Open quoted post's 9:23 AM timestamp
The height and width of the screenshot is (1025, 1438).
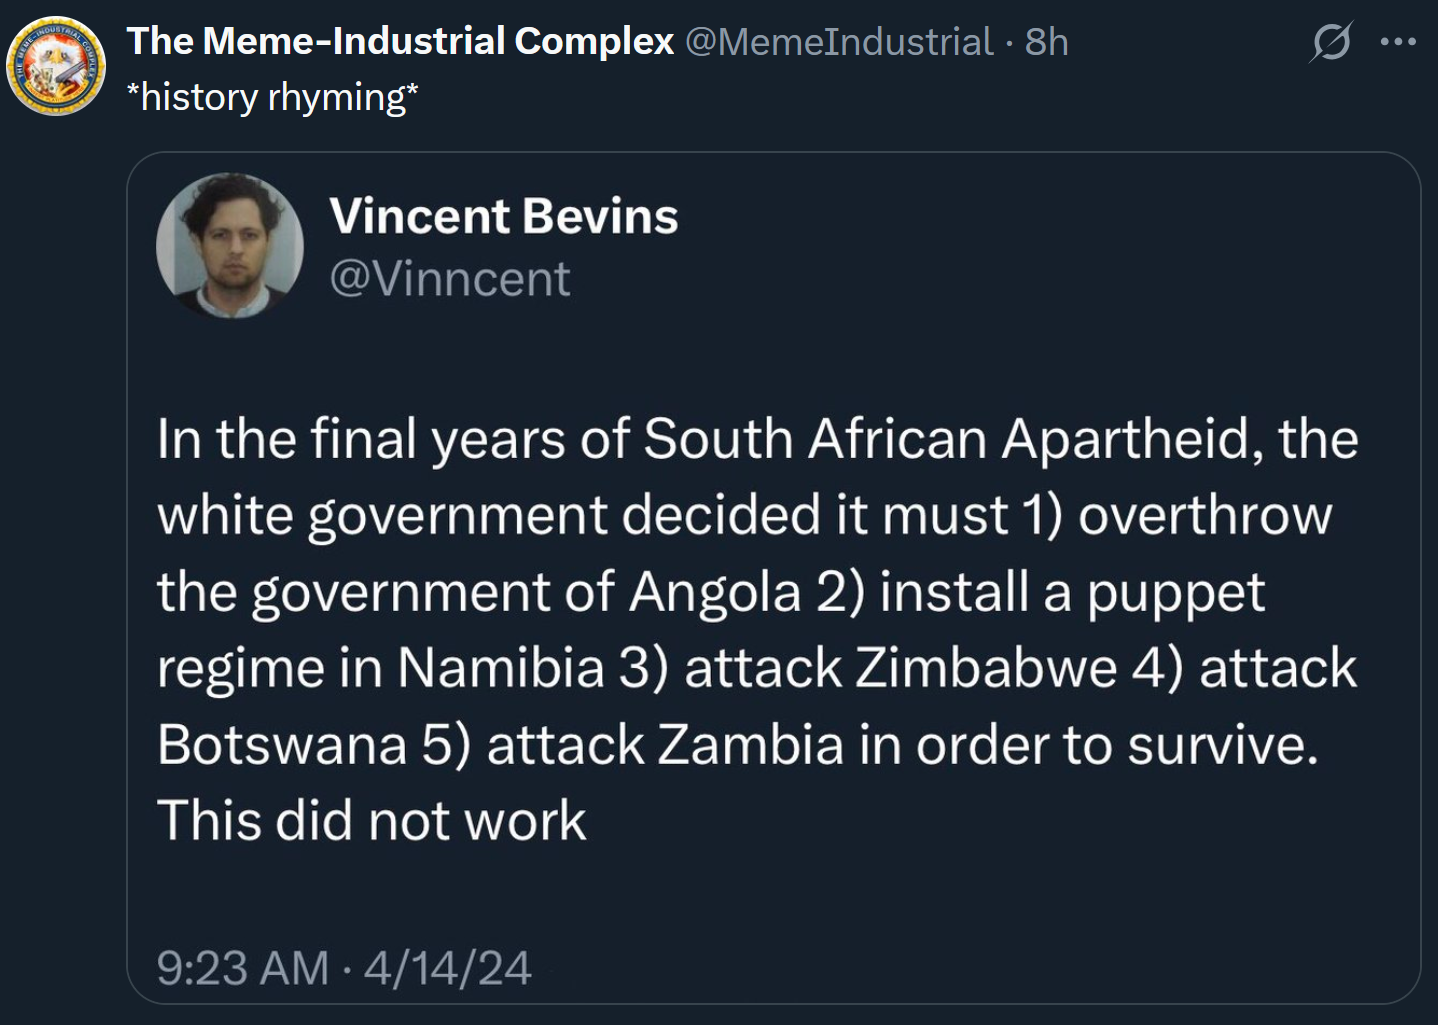point(243,968)
